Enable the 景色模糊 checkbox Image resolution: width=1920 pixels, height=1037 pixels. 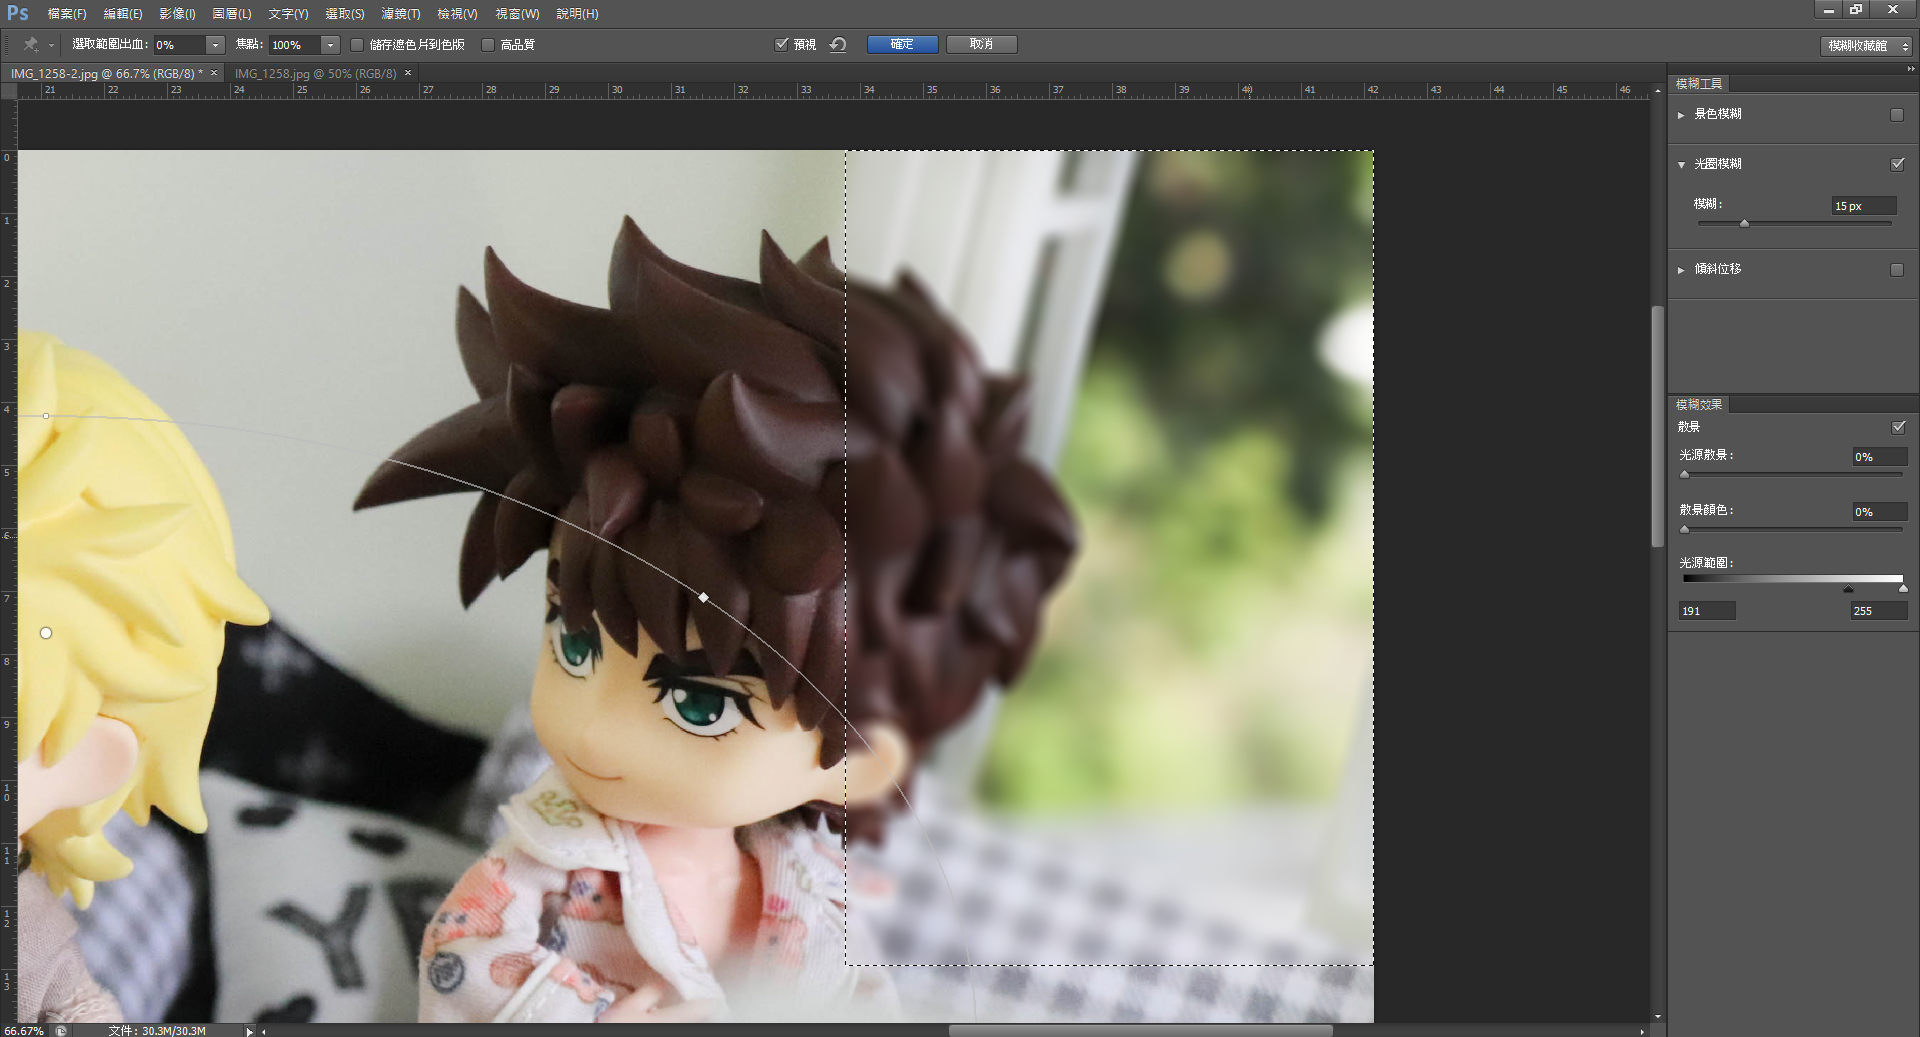tap(1897, 115)
